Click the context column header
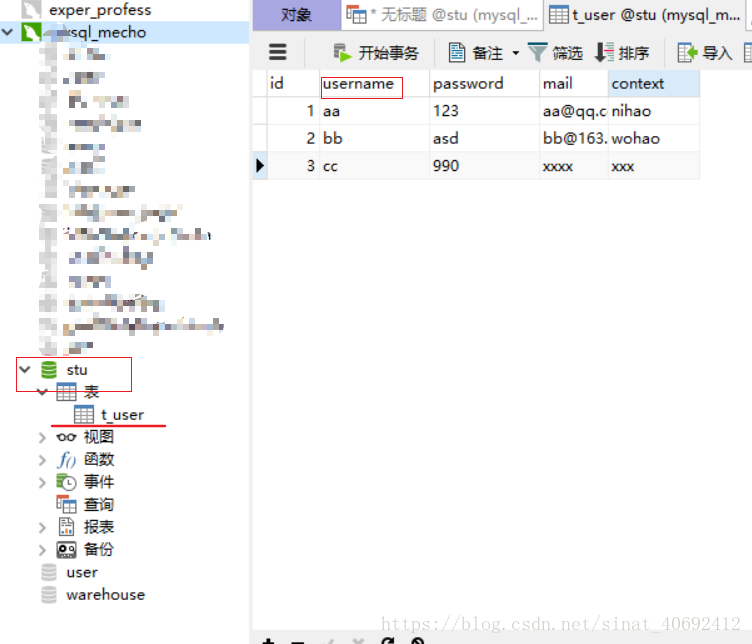This screenshot has width=752, height=644. (654, 83)
